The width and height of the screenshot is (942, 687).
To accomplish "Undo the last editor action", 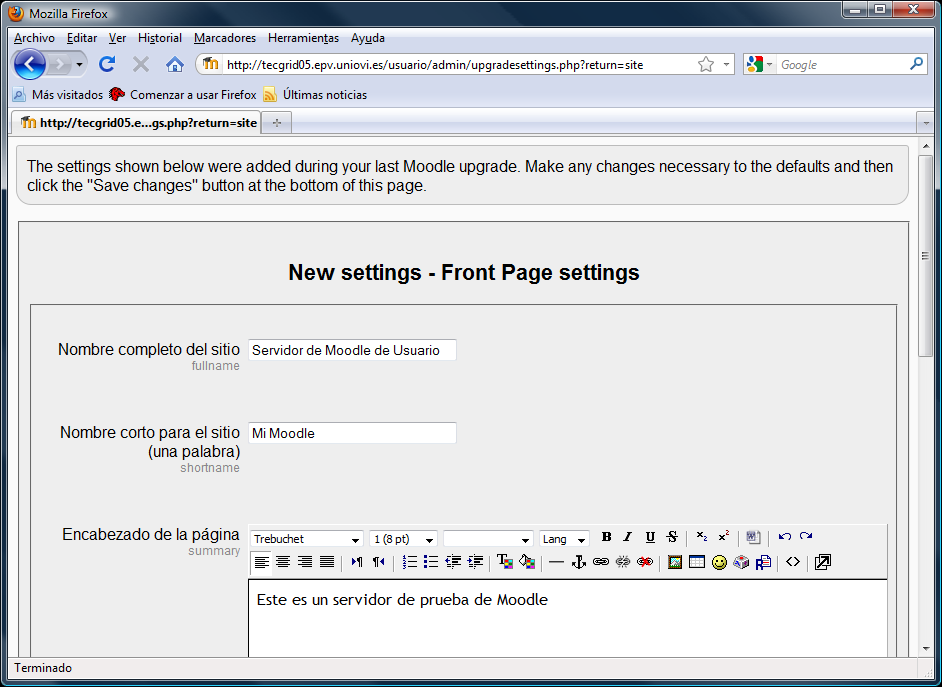I will [784, 537].
